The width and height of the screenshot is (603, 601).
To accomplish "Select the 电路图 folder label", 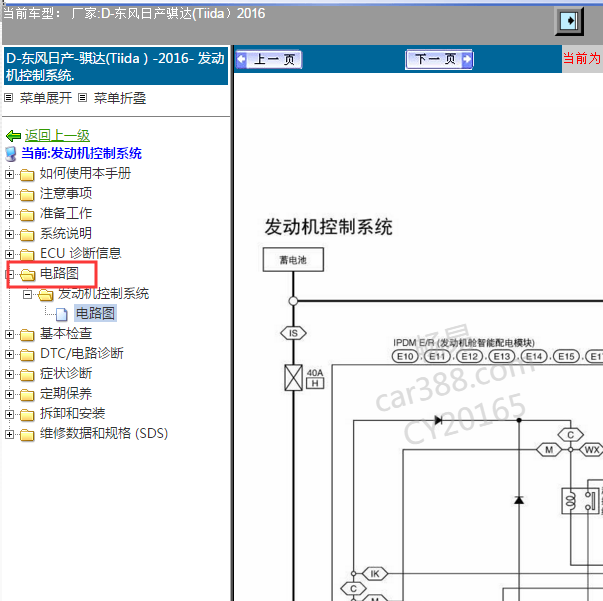I will (59, 273).
